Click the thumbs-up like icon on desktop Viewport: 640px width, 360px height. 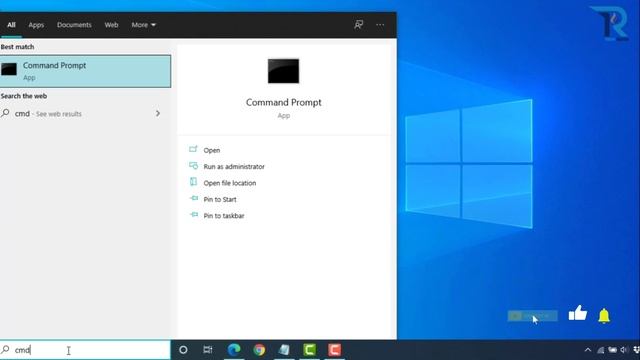click(578, 313)
